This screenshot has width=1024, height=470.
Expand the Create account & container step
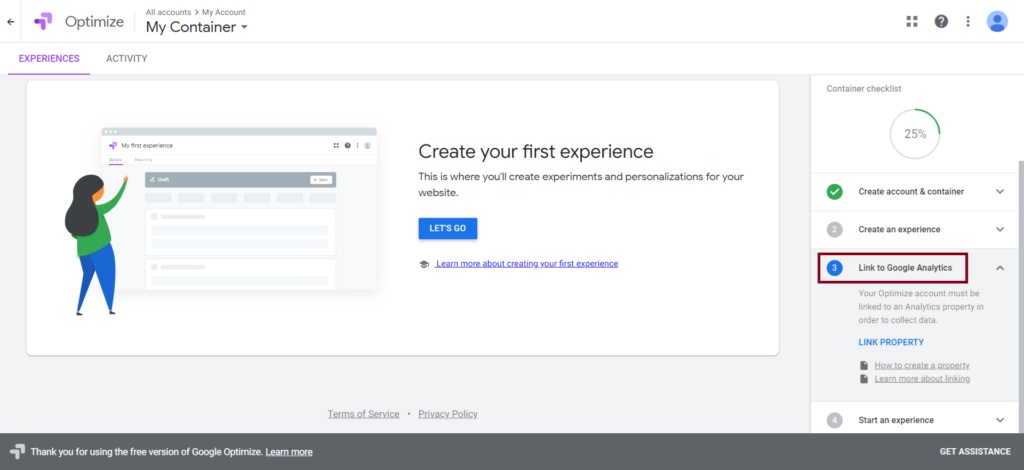pyautogui.click(x=999, y=191)
